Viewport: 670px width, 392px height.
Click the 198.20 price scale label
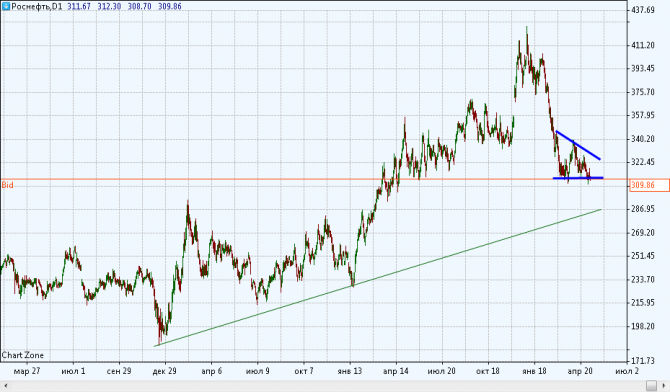click(643, 326)
